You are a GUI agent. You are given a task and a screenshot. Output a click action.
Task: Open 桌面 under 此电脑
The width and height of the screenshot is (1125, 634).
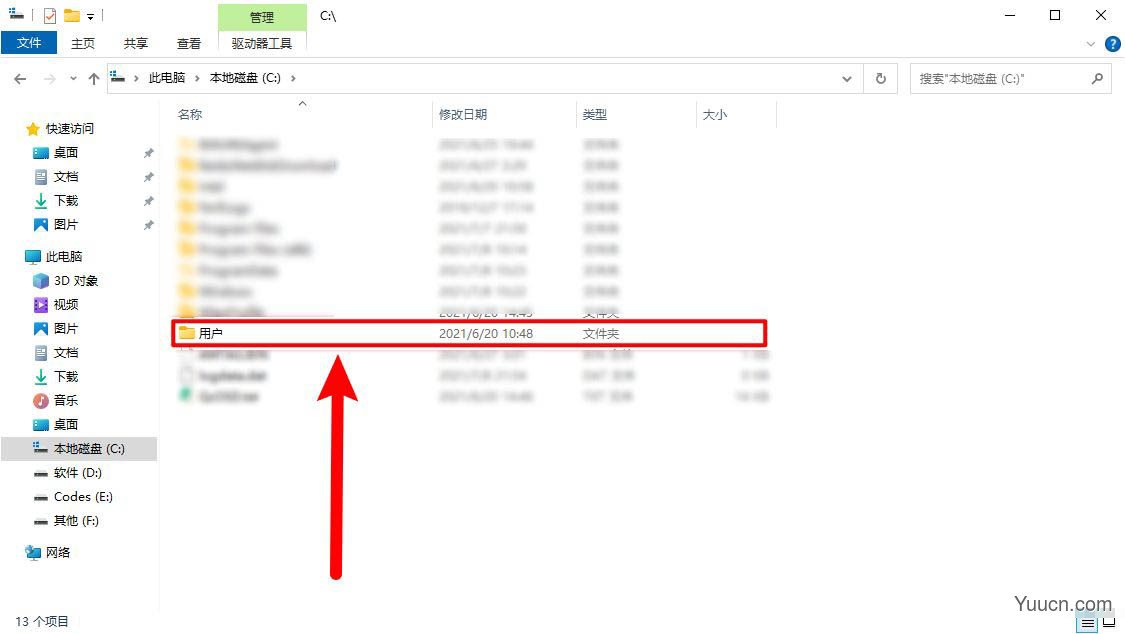(x=66, y=425)
